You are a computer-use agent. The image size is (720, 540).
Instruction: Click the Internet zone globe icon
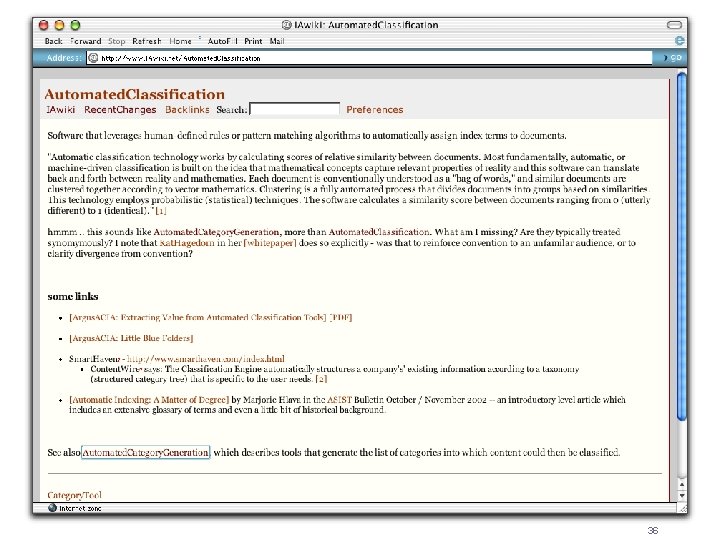52,508
